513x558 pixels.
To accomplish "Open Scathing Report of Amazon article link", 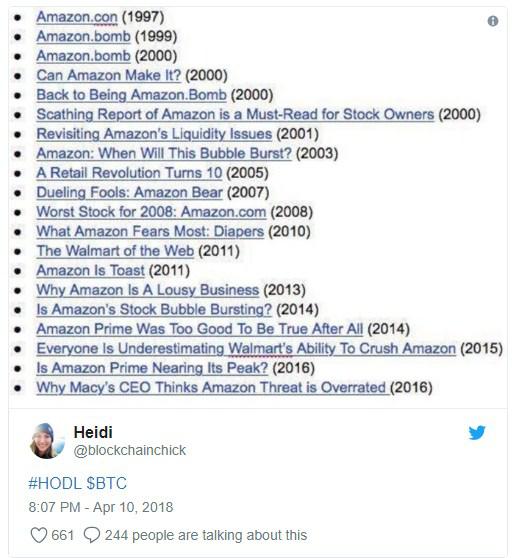I will click(235, 115).
